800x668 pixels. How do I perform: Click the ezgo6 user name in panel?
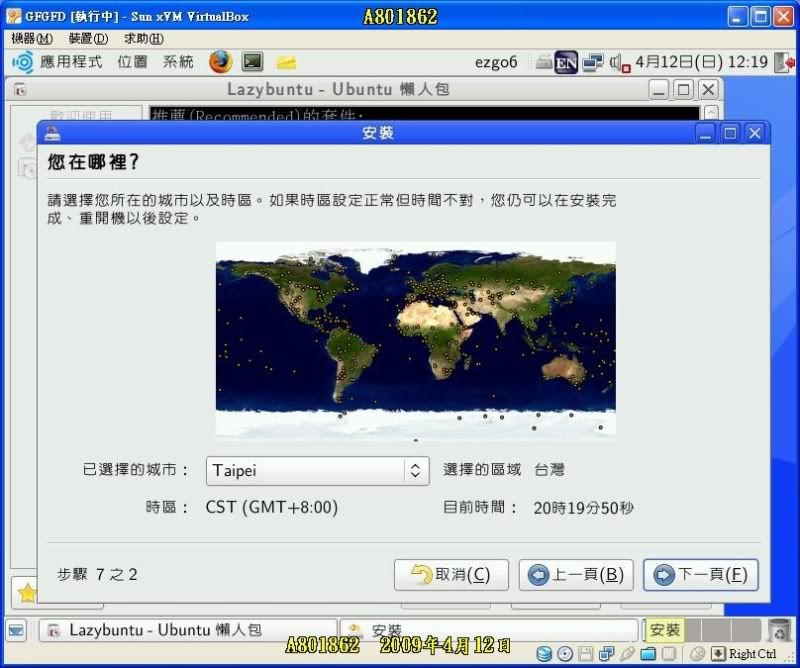pyautogui.click(x=495, y=62)
